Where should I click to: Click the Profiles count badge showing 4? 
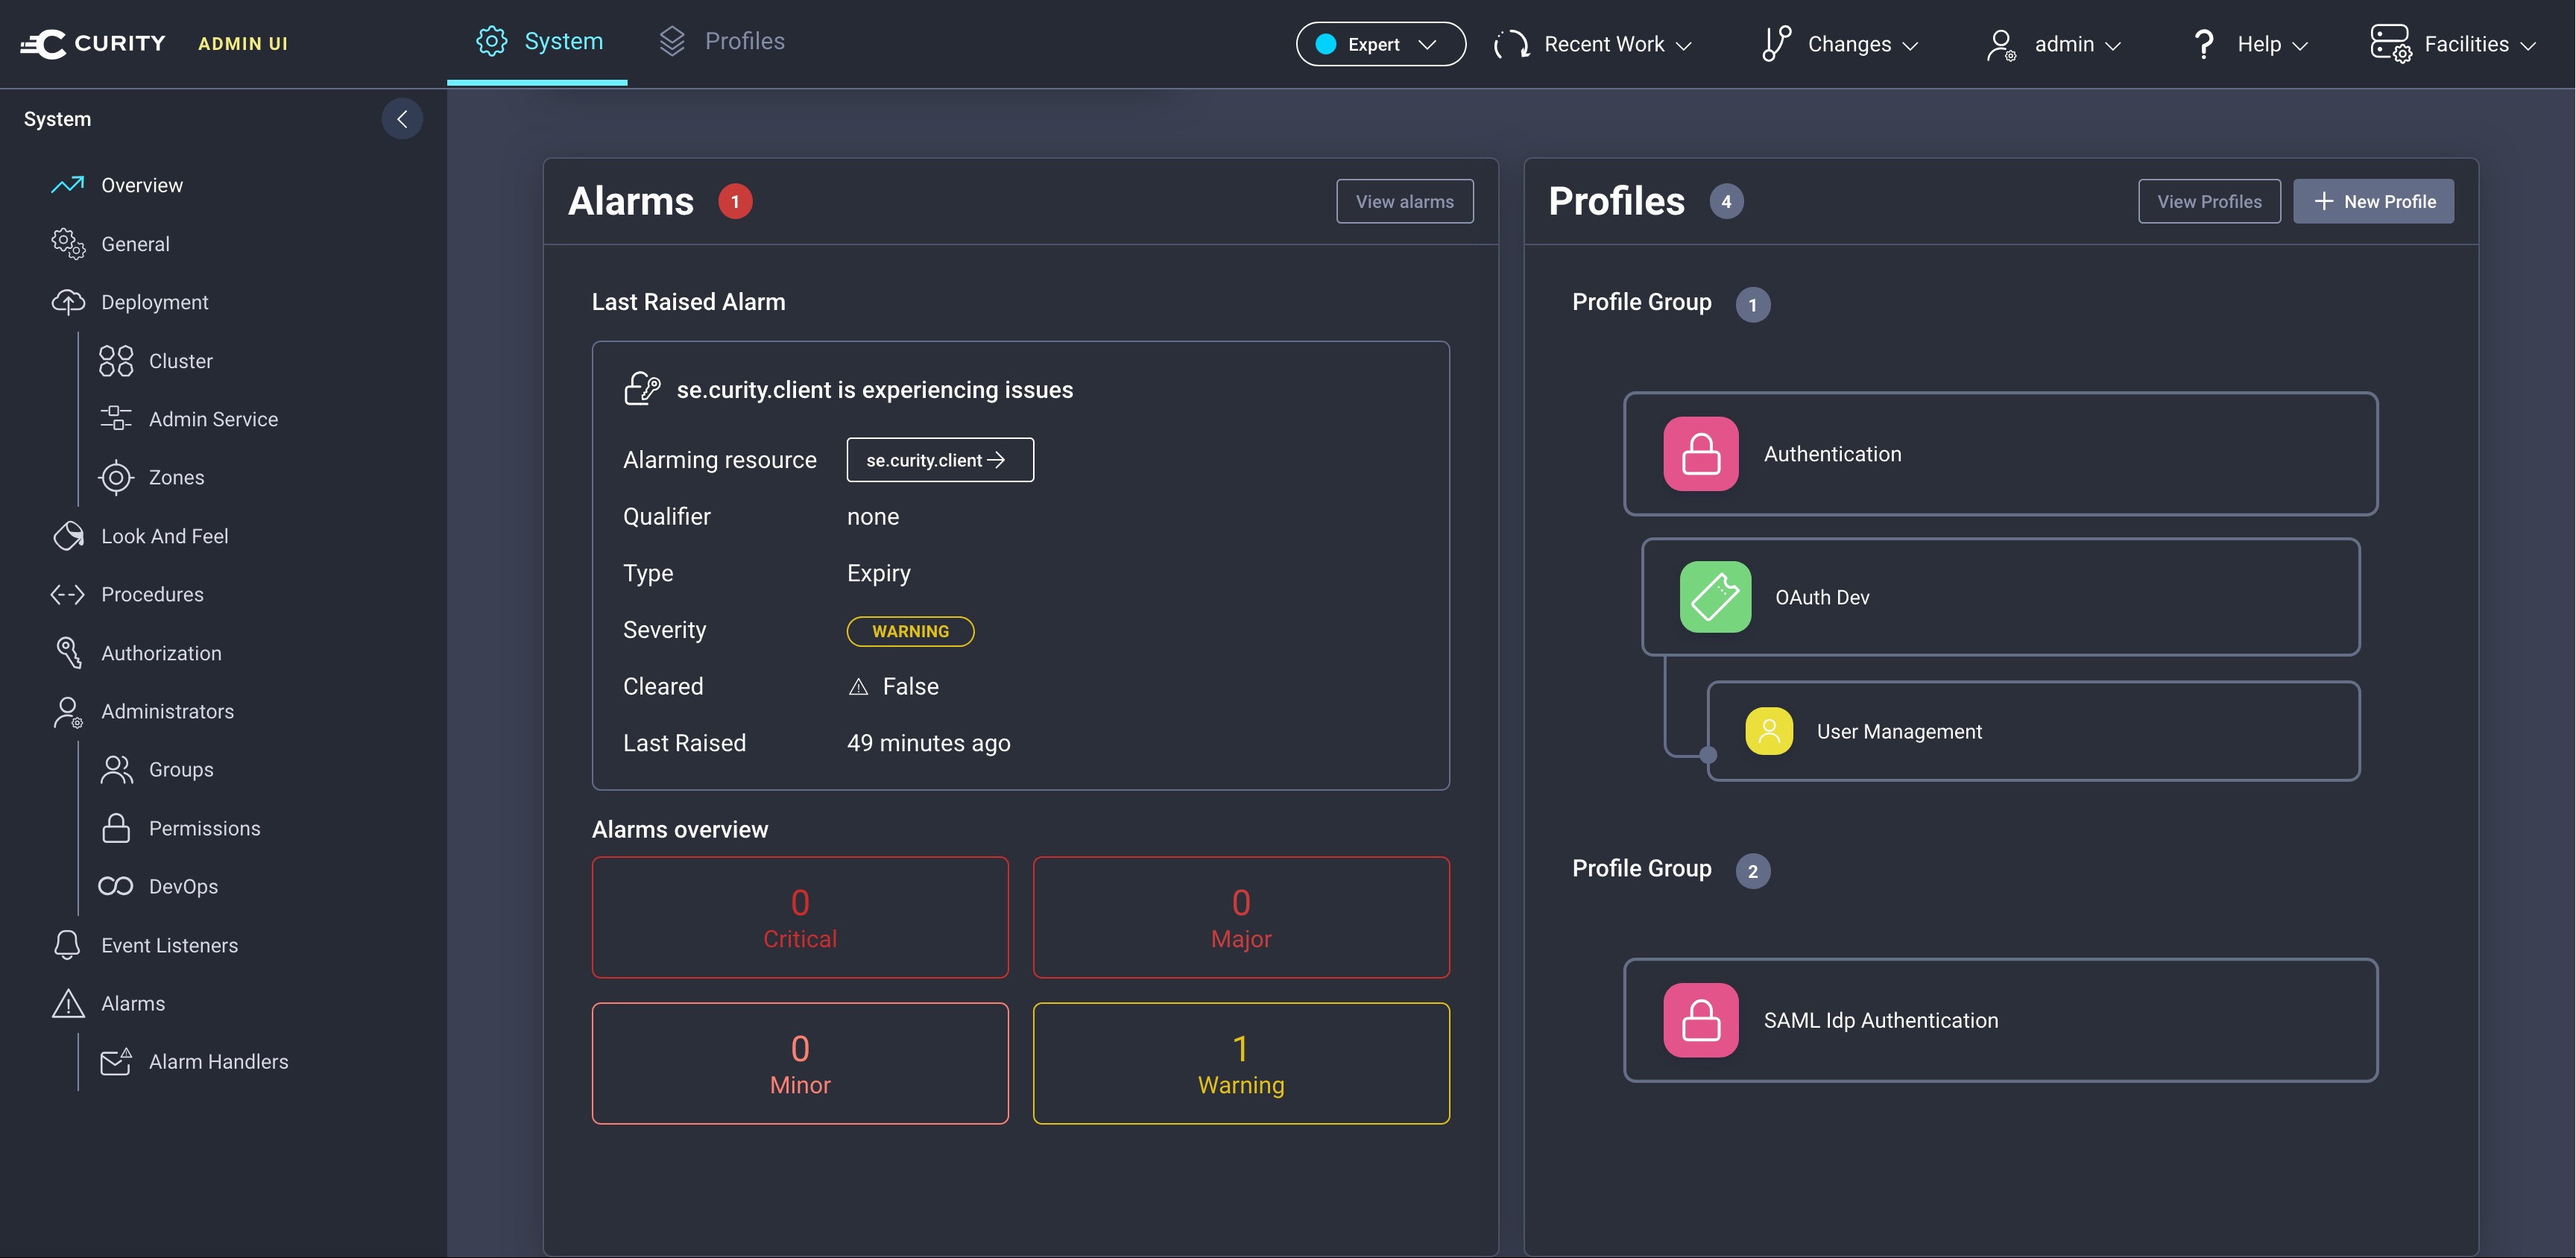[1726, 201]
